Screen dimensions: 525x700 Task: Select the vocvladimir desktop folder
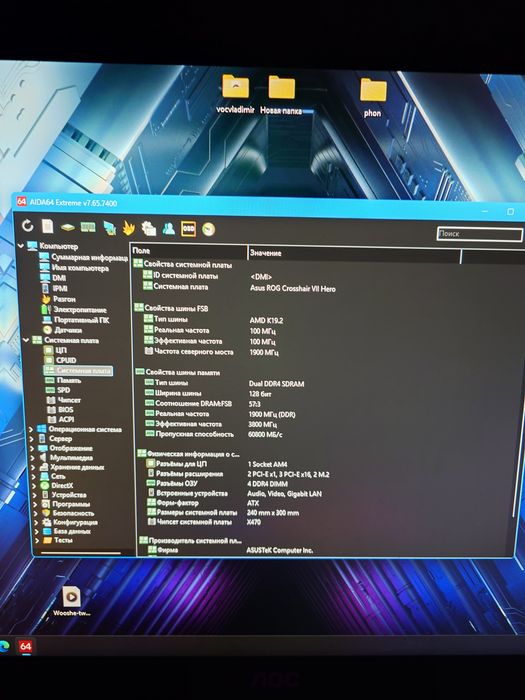point(235,94)
